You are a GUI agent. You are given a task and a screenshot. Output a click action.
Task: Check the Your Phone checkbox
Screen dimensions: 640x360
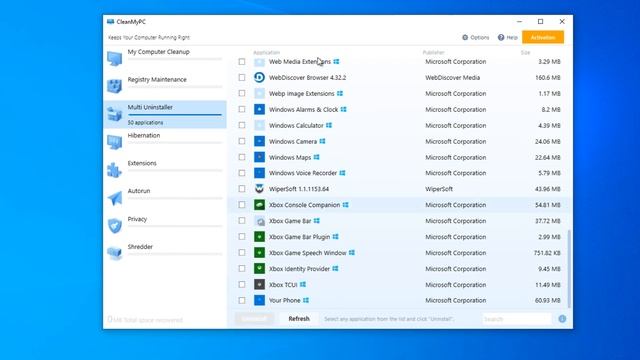click(242, 300)
